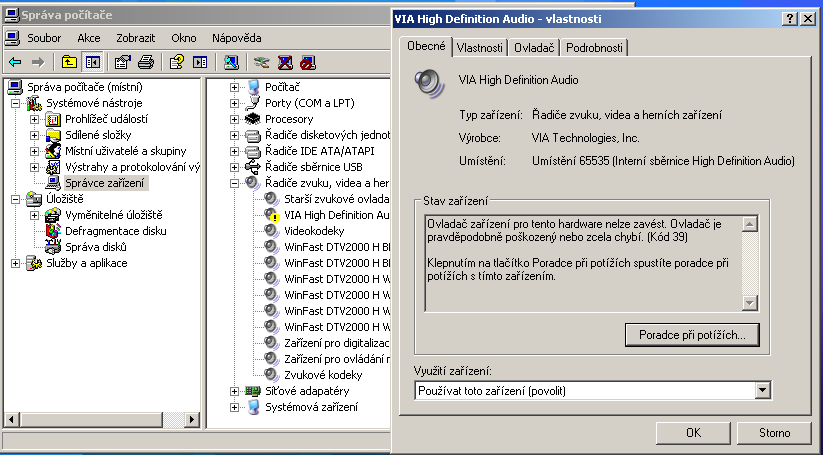Click left pane horizontal scroll right arrow
Screen dimensions: 823x455
coord(192,419)
